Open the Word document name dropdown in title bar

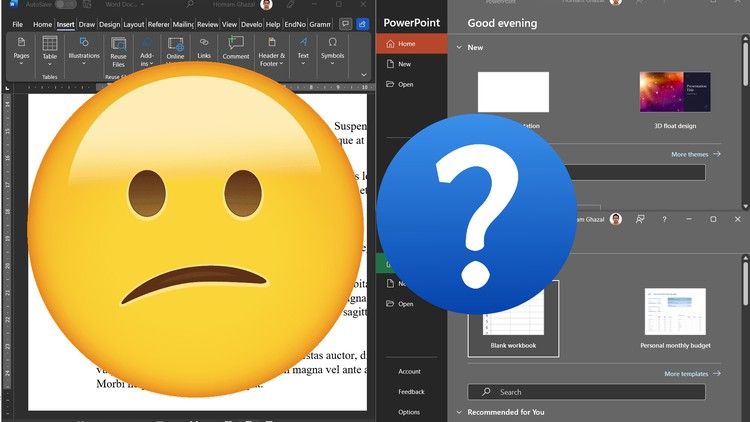[x=142, y=4]
